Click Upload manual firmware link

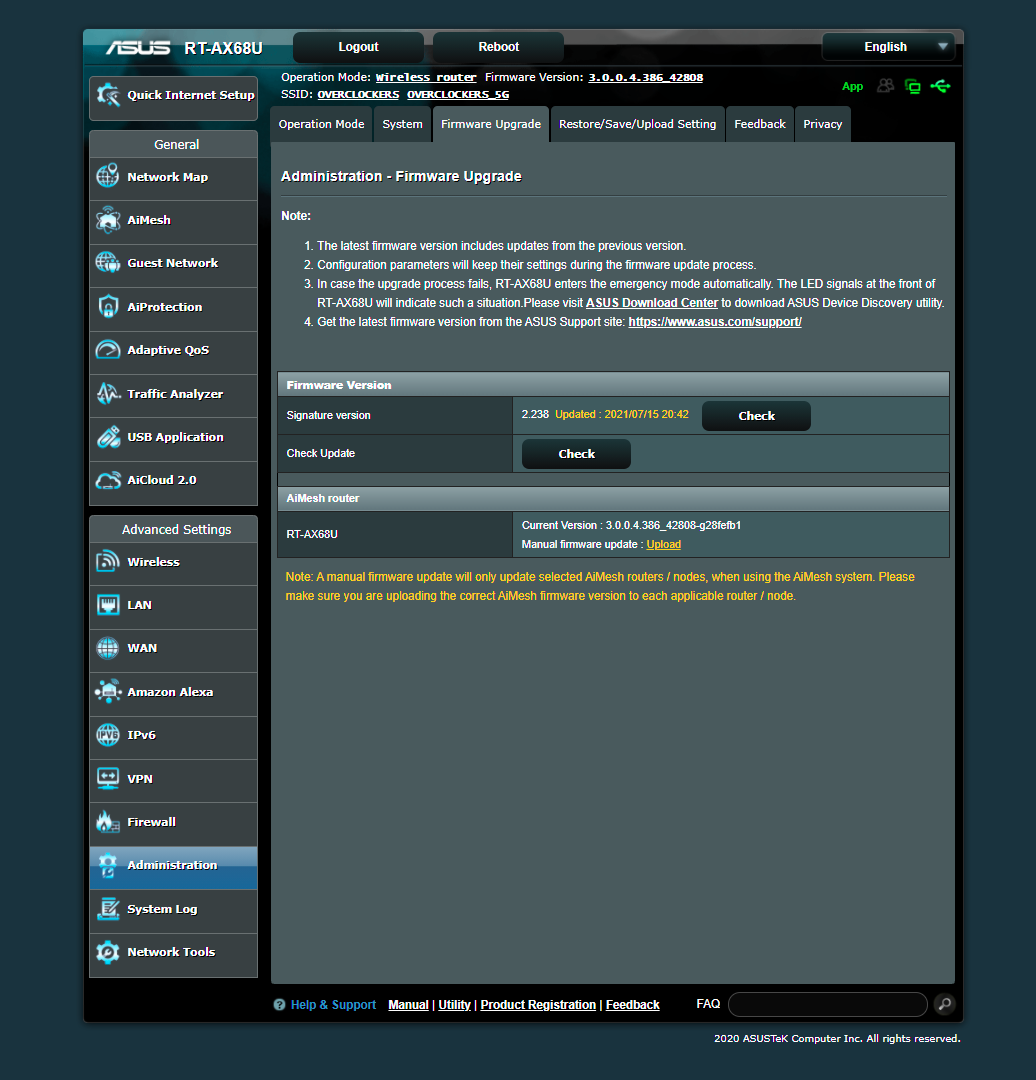click(x=663, y=544)
